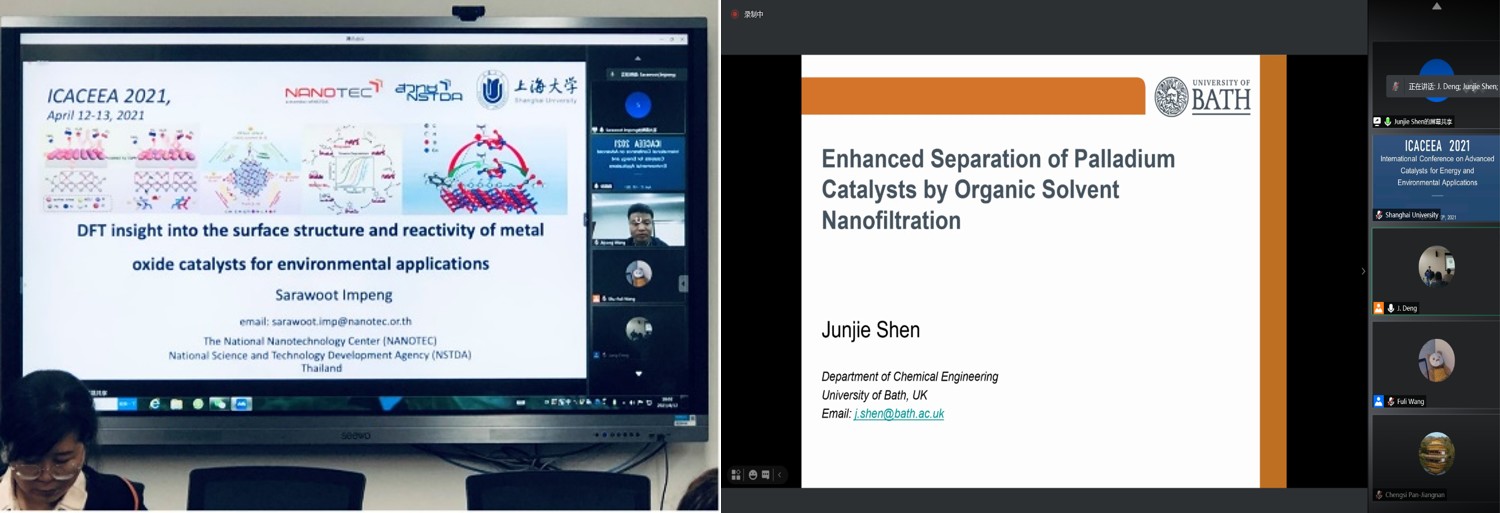Screen dimensions: 1500x513
Task: Select J. Deng's video tile
Action: pyautogui.click(x=1436, y=266)
